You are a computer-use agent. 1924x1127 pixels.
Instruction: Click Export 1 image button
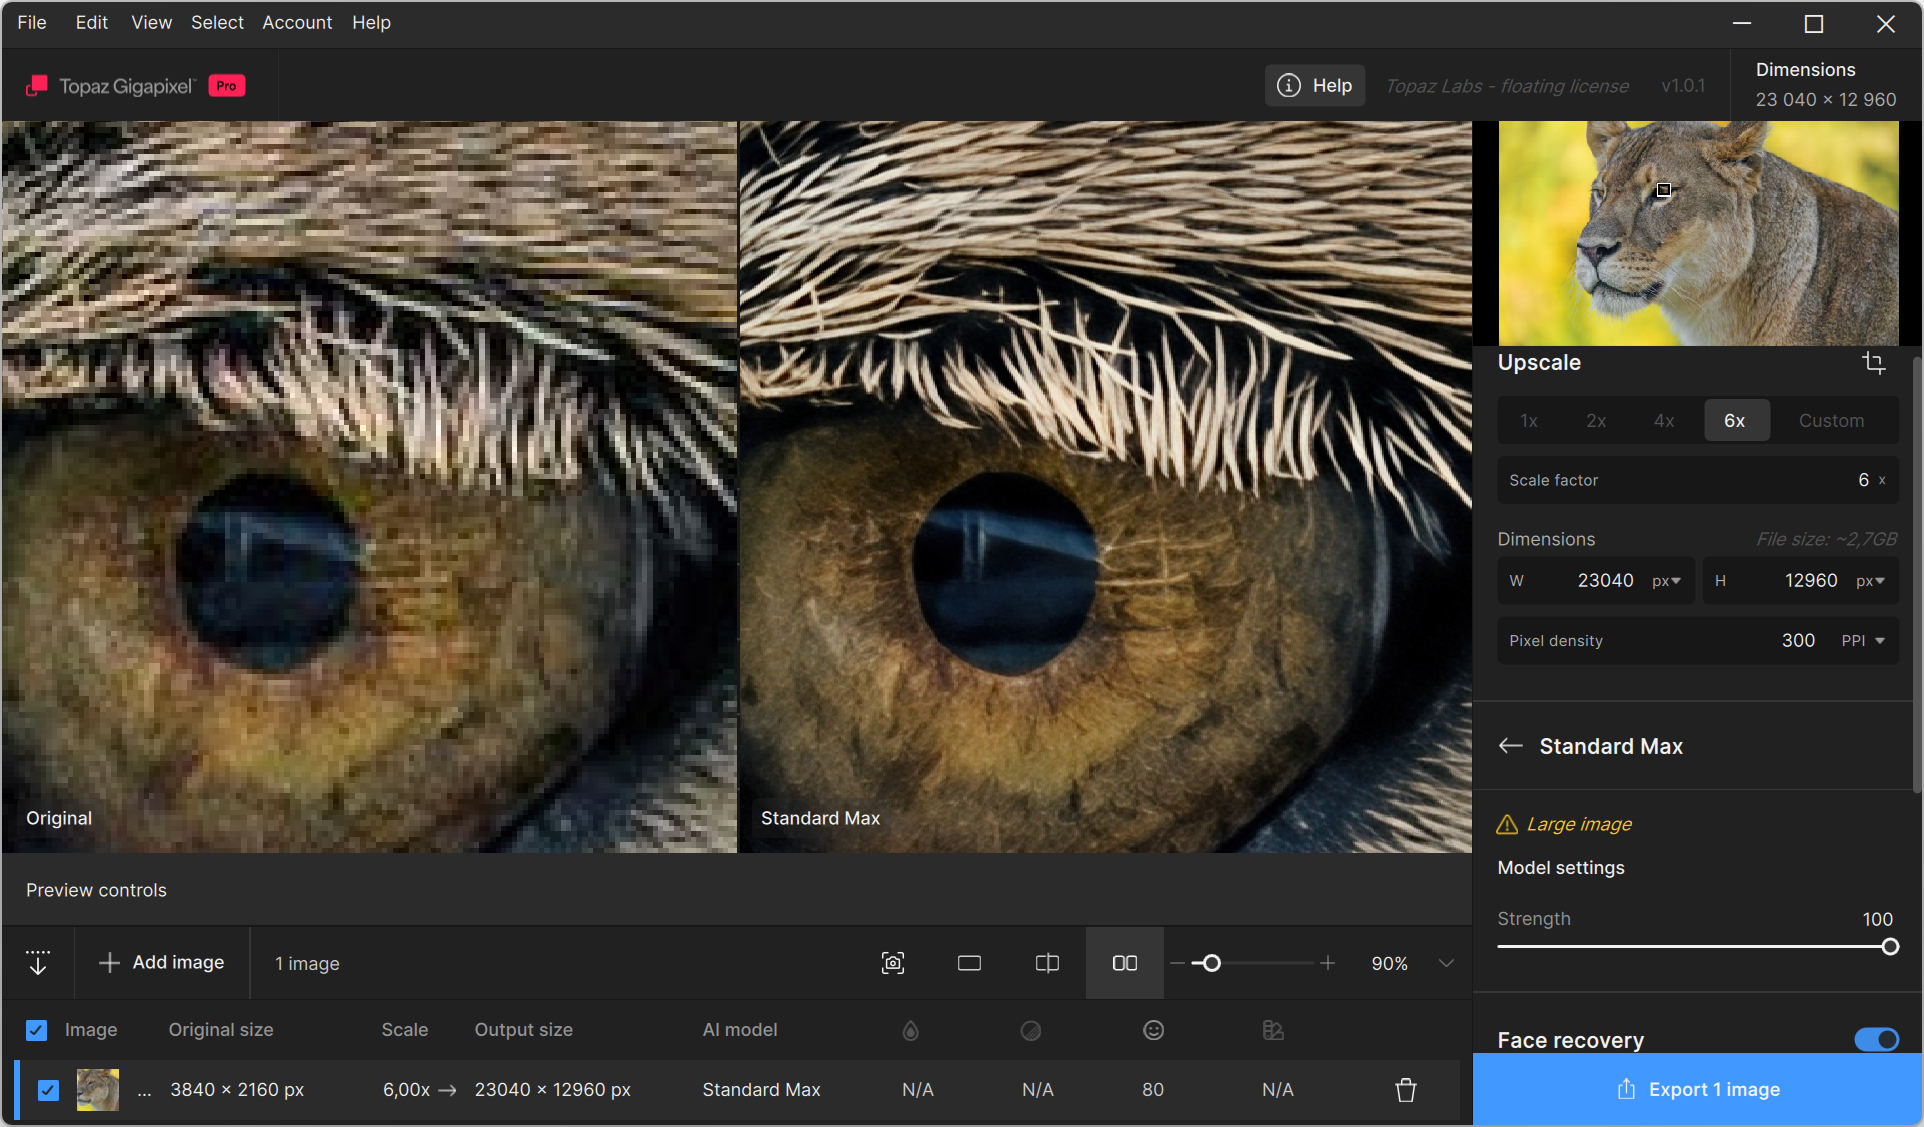coord(1698,1089)
